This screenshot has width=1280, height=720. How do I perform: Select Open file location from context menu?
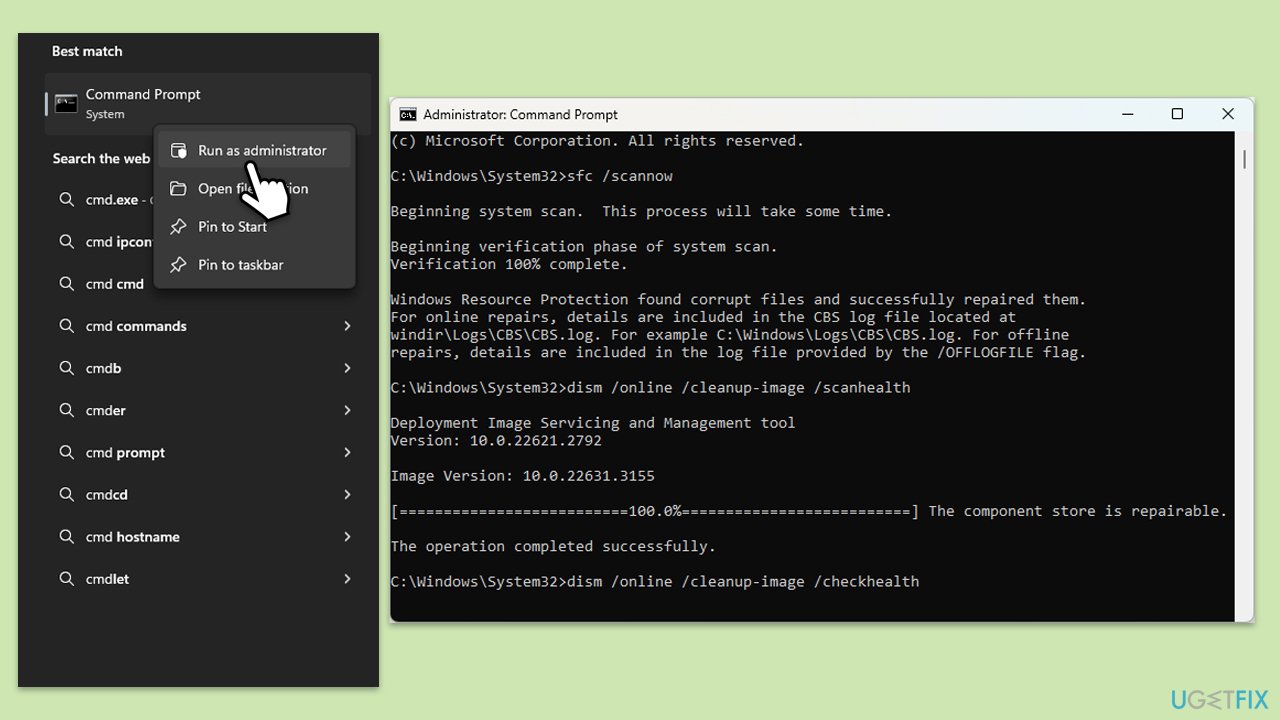point(255,188)
